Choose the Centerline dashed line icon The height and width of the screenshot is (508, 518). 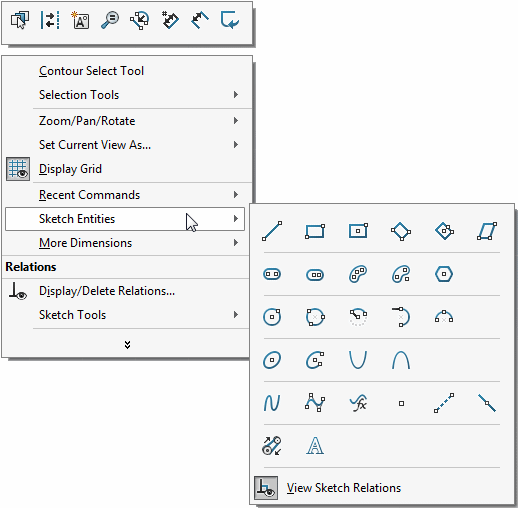point(444,403)
